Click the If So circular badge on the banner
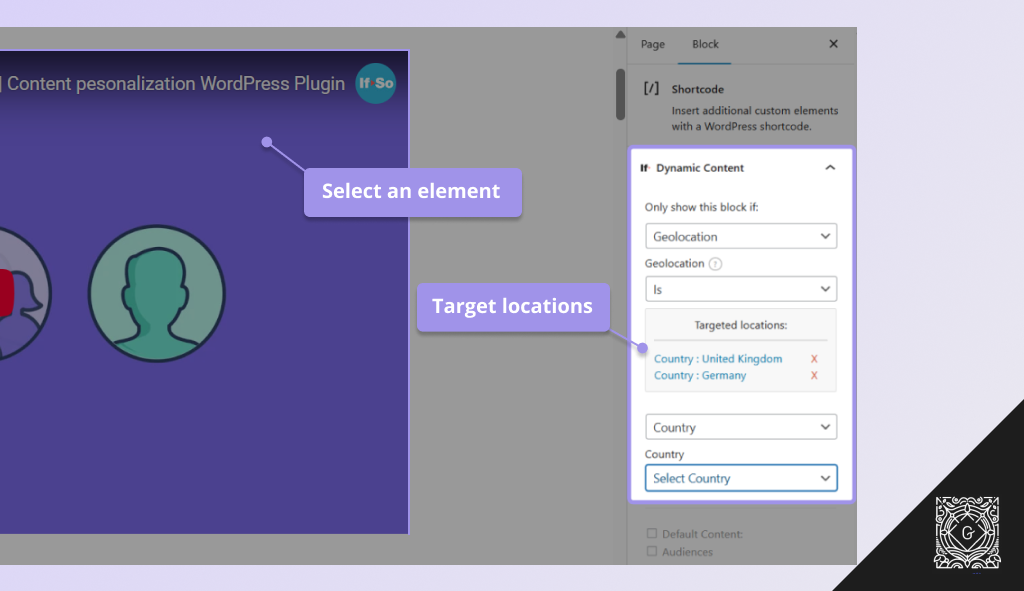Image resolution: width=1024 pixels, height=591 pixels. pos(375,84)
